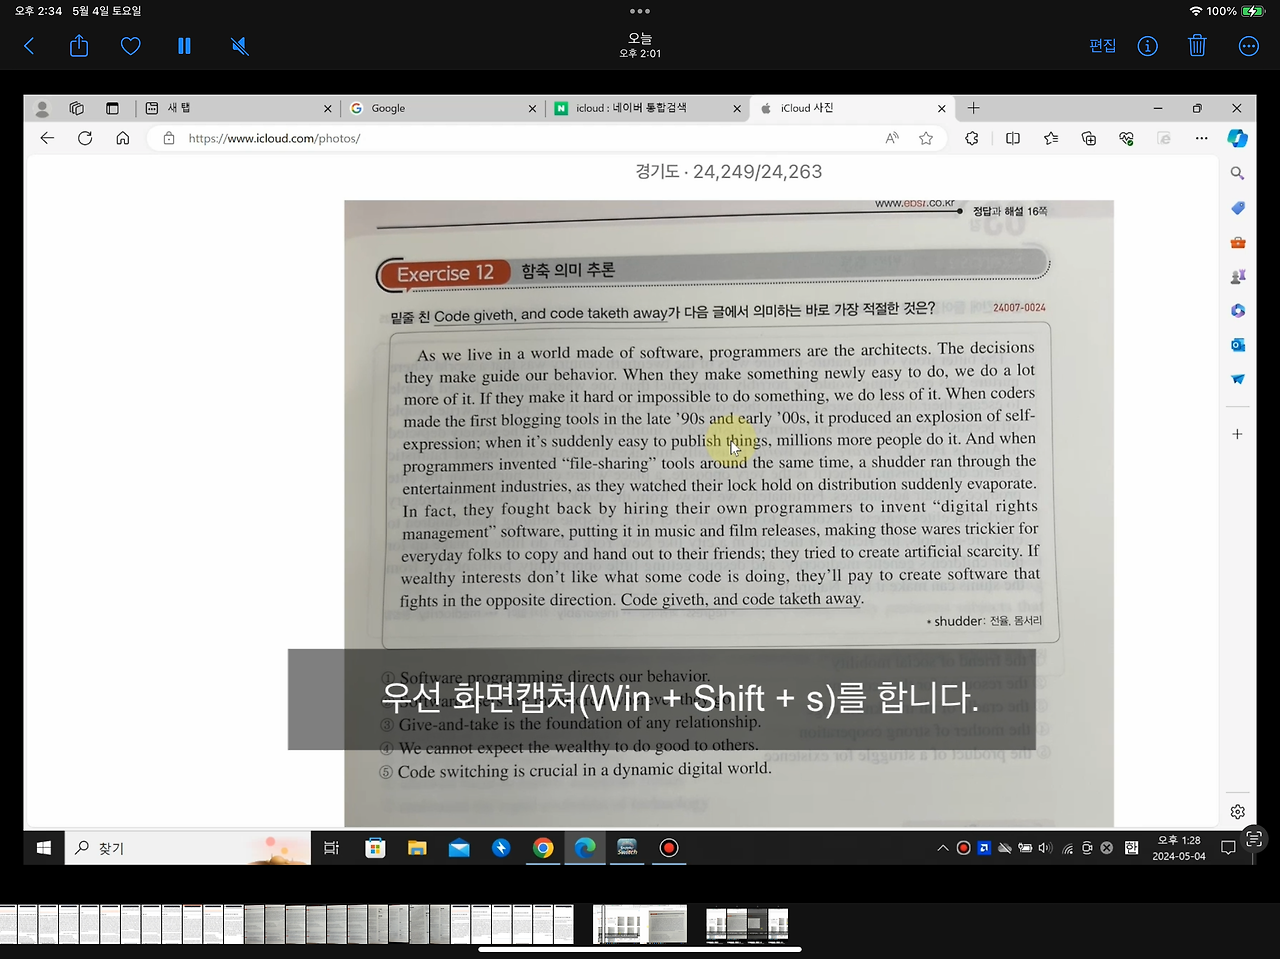Screen dimensions: 1280x959
Task: Close the iCloud 사진 tab
Action: (x=941, y=108)
